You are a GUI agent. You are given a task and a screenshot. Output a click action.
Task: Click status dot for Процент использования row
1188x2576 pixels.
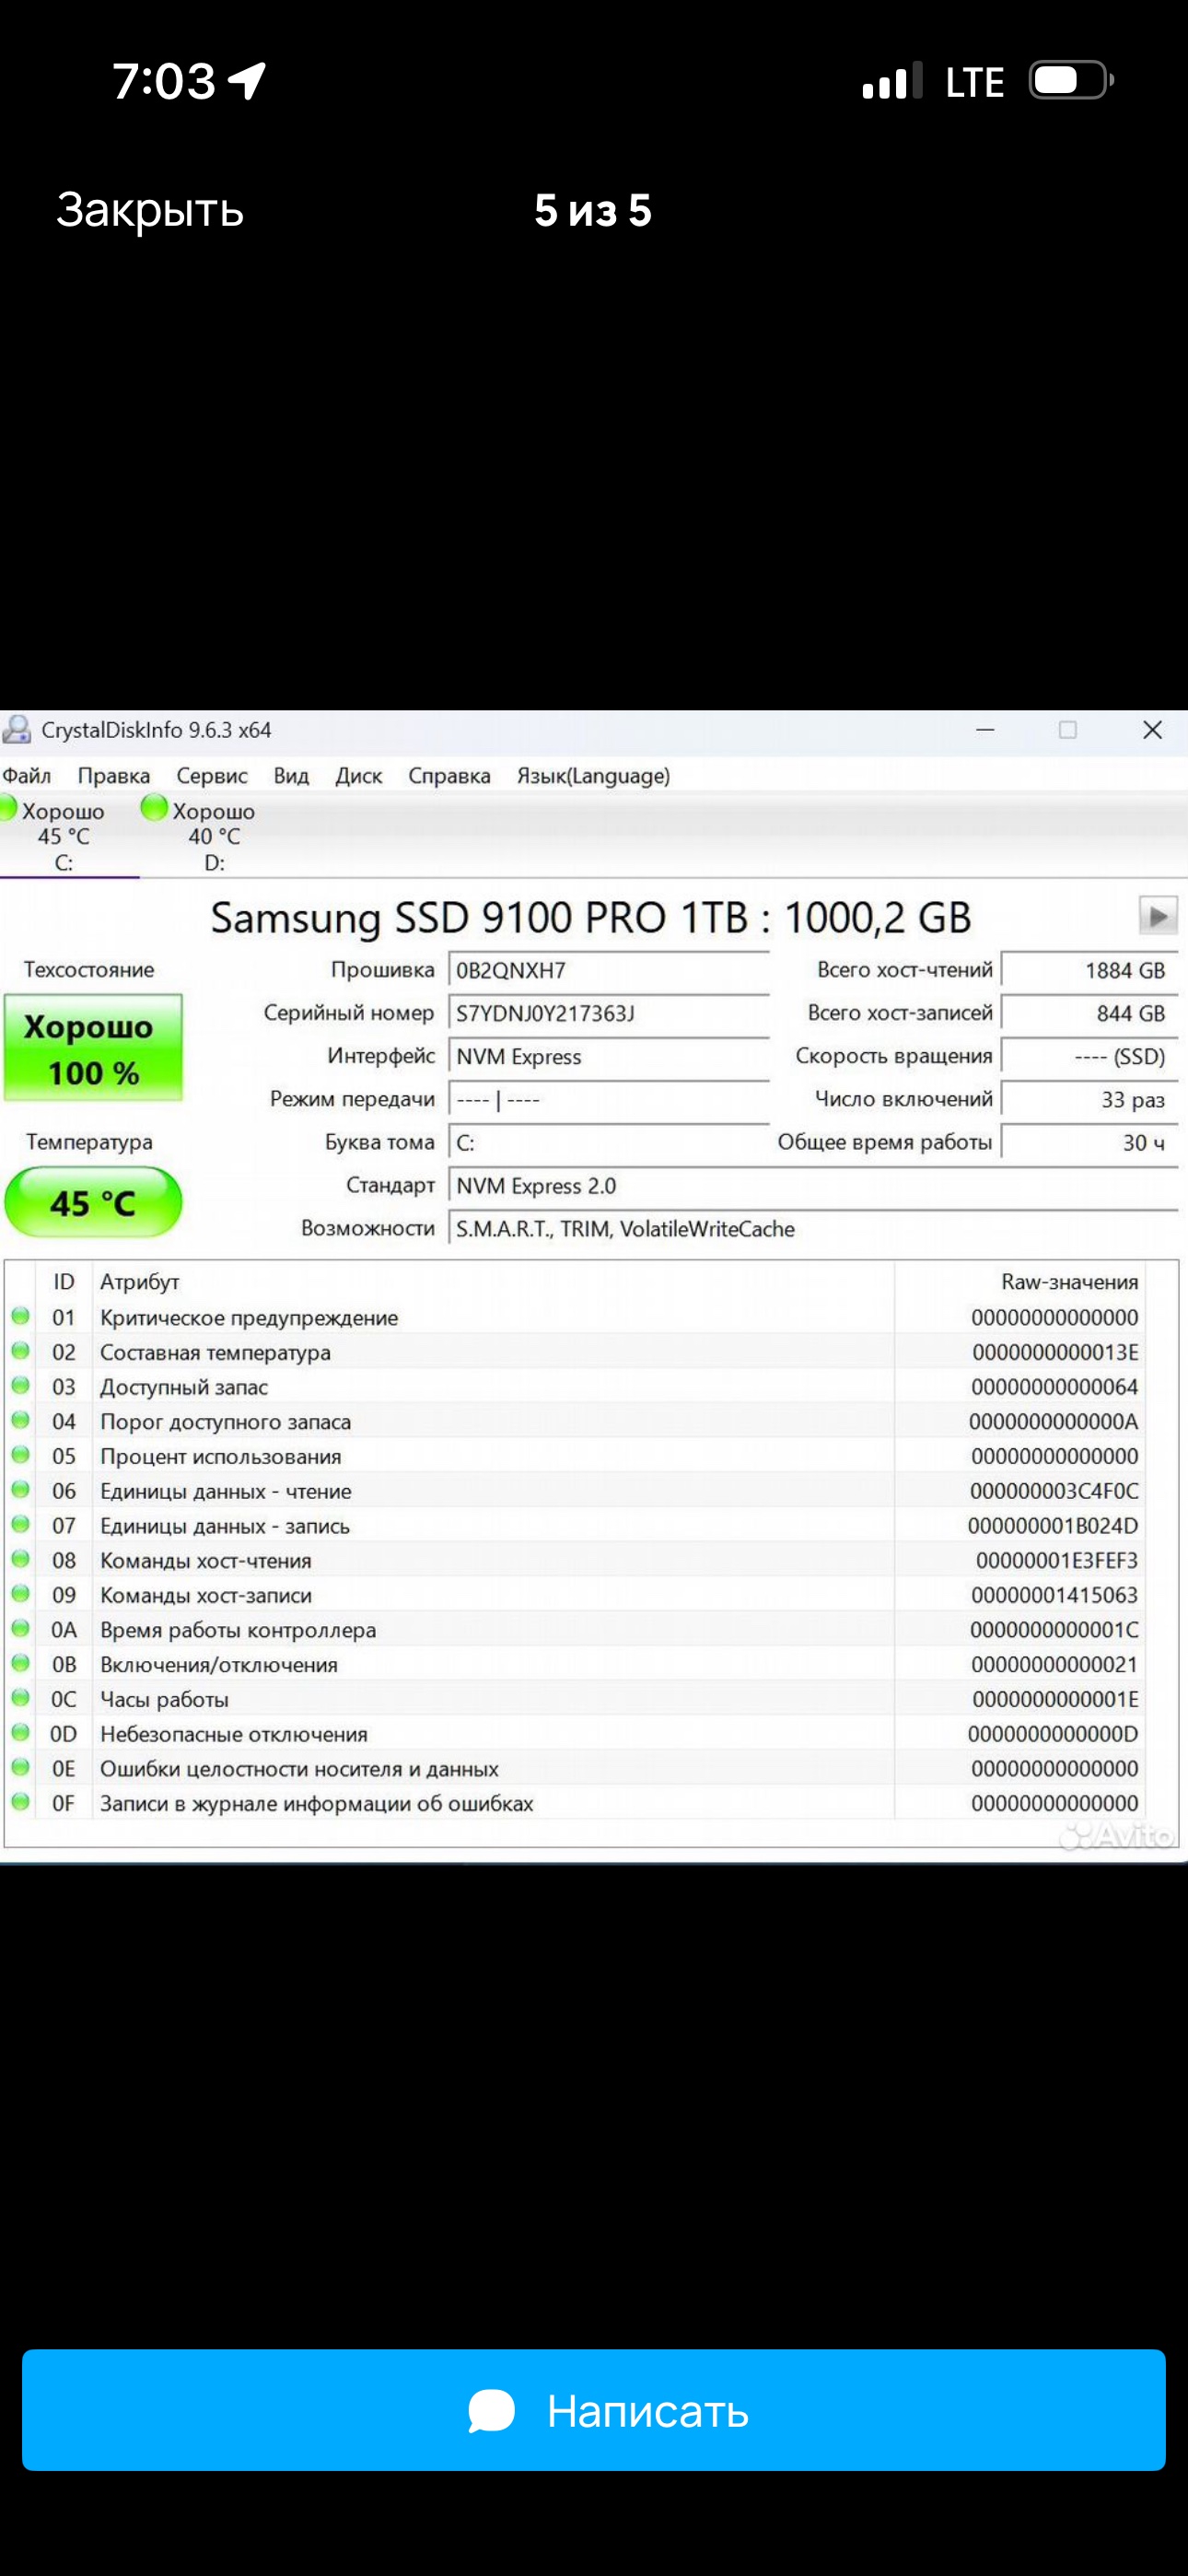(20, 1455)
